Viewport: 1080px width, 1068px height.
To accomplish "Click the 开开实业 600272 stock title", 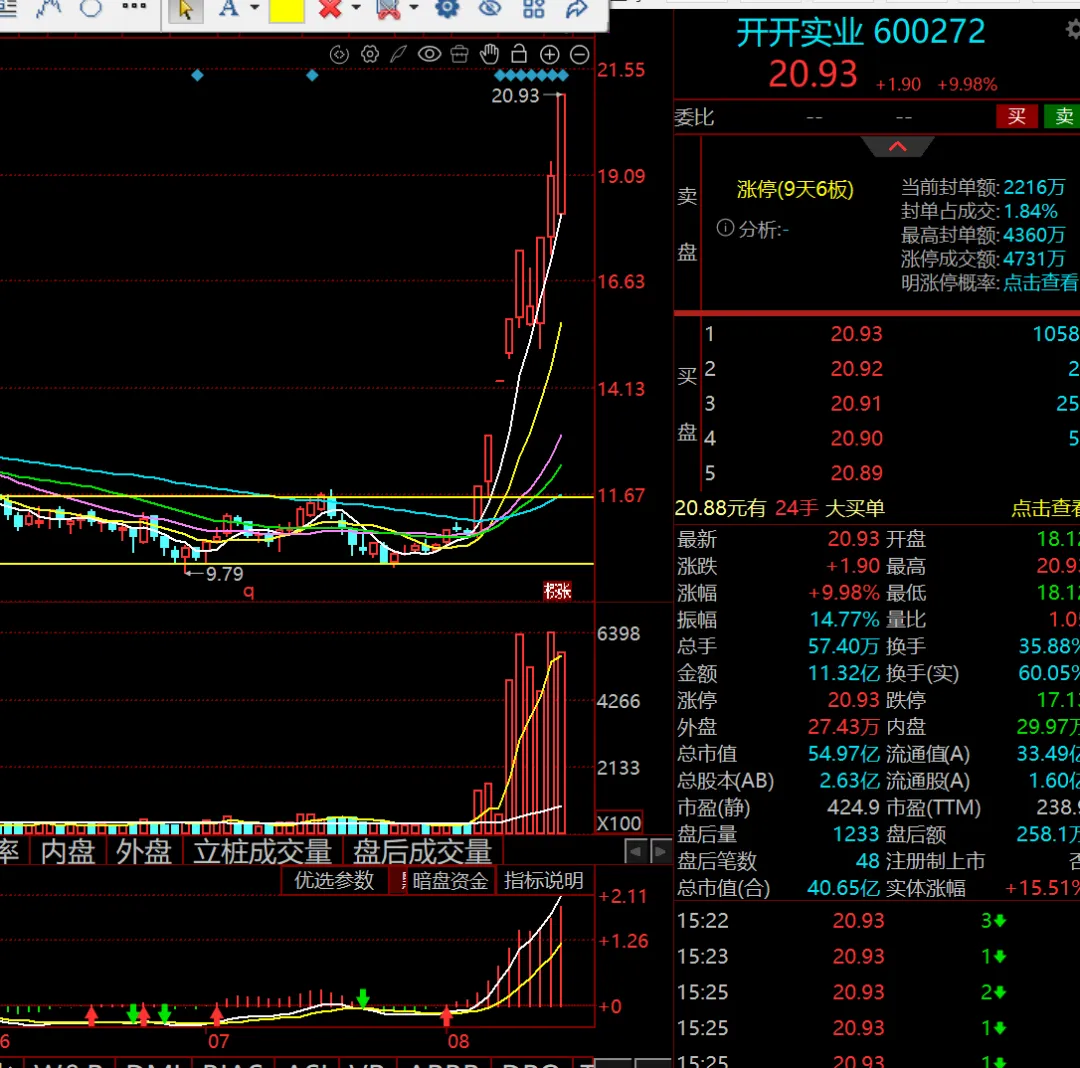I will pyautogui.click(x=861, y=32).
